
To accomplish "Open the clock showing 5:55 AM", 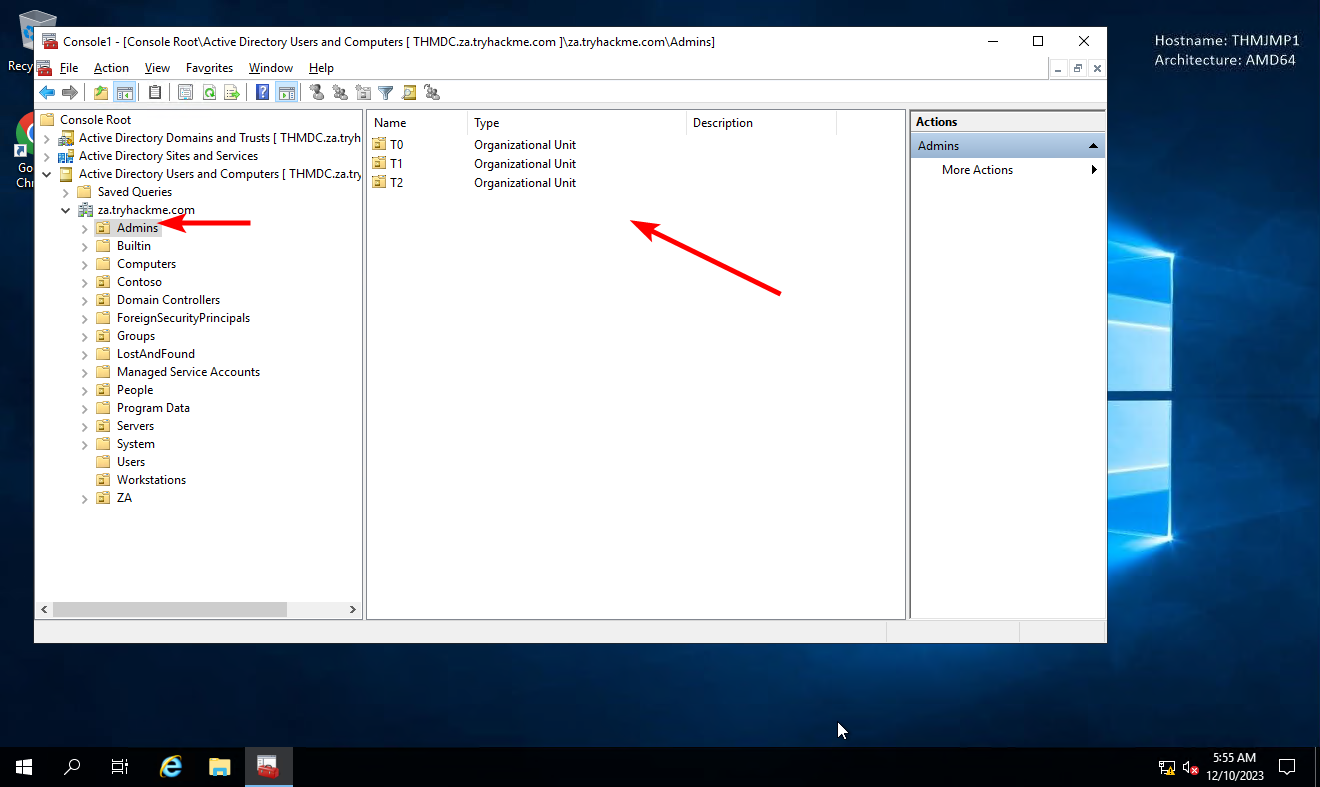I will (x=1234, y=767).
